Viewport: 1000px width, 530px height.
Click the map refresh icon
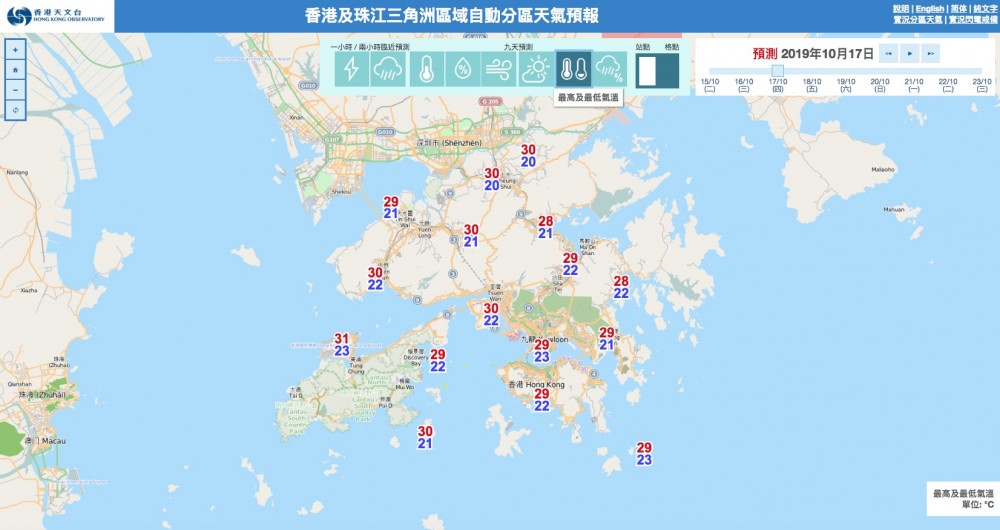coord(16,109)
